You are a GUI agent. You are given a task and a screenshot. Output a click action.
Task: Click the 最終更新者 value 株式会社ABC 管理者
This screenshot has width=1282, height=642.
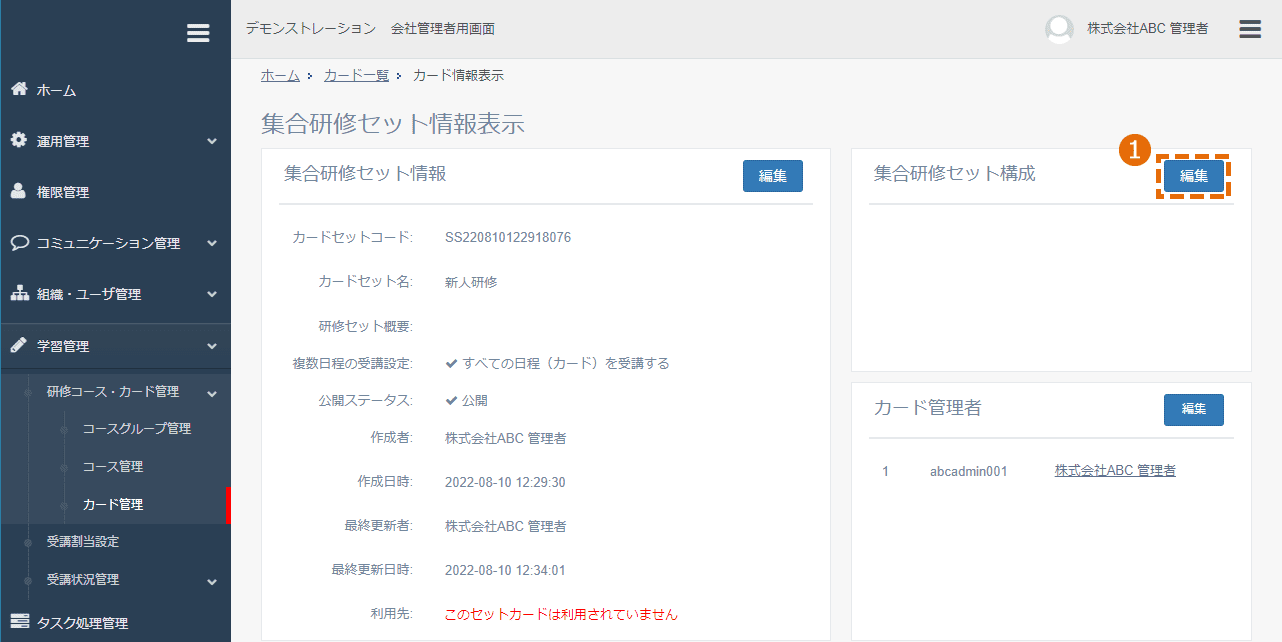[x=506, y=526]
